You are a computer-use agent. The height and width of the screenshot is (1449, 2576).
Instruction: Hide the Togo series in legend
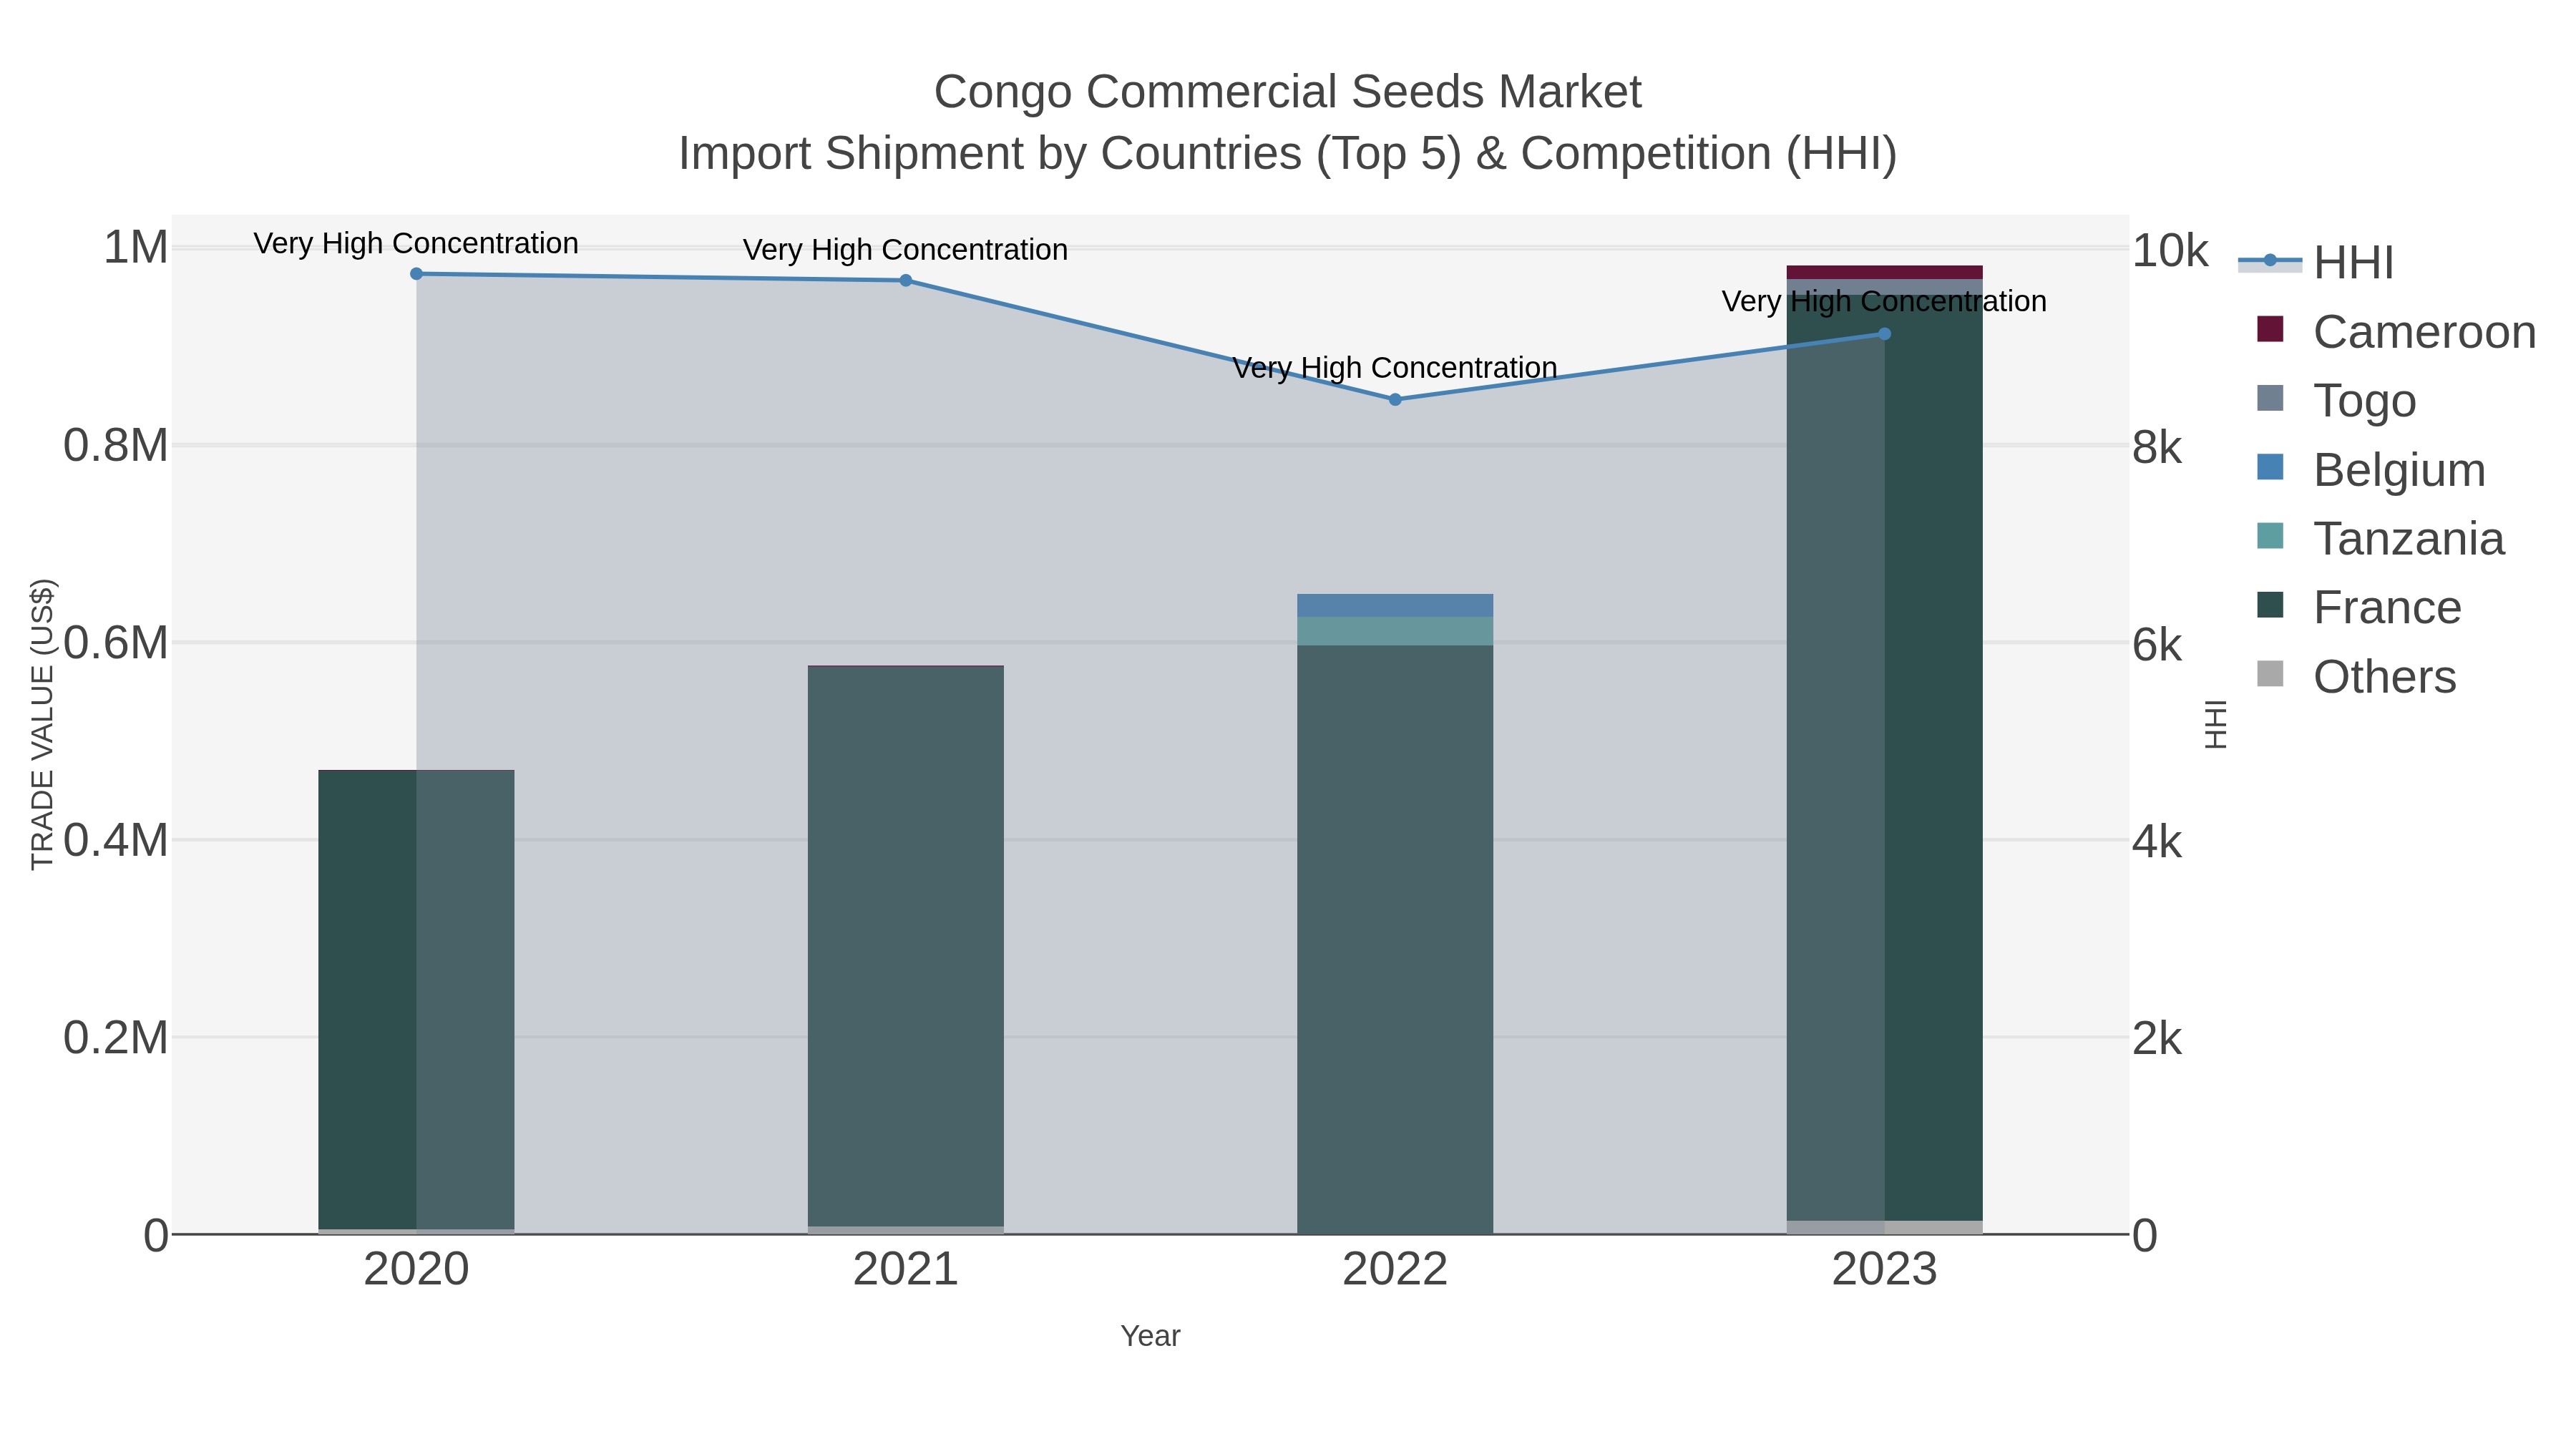point(2336,401)
